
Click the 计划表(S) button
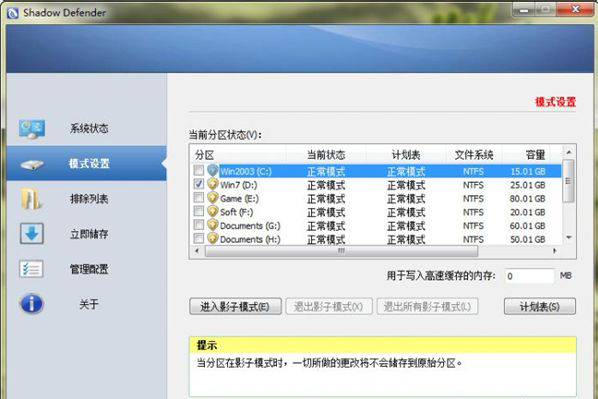click(x=540, y=306)
